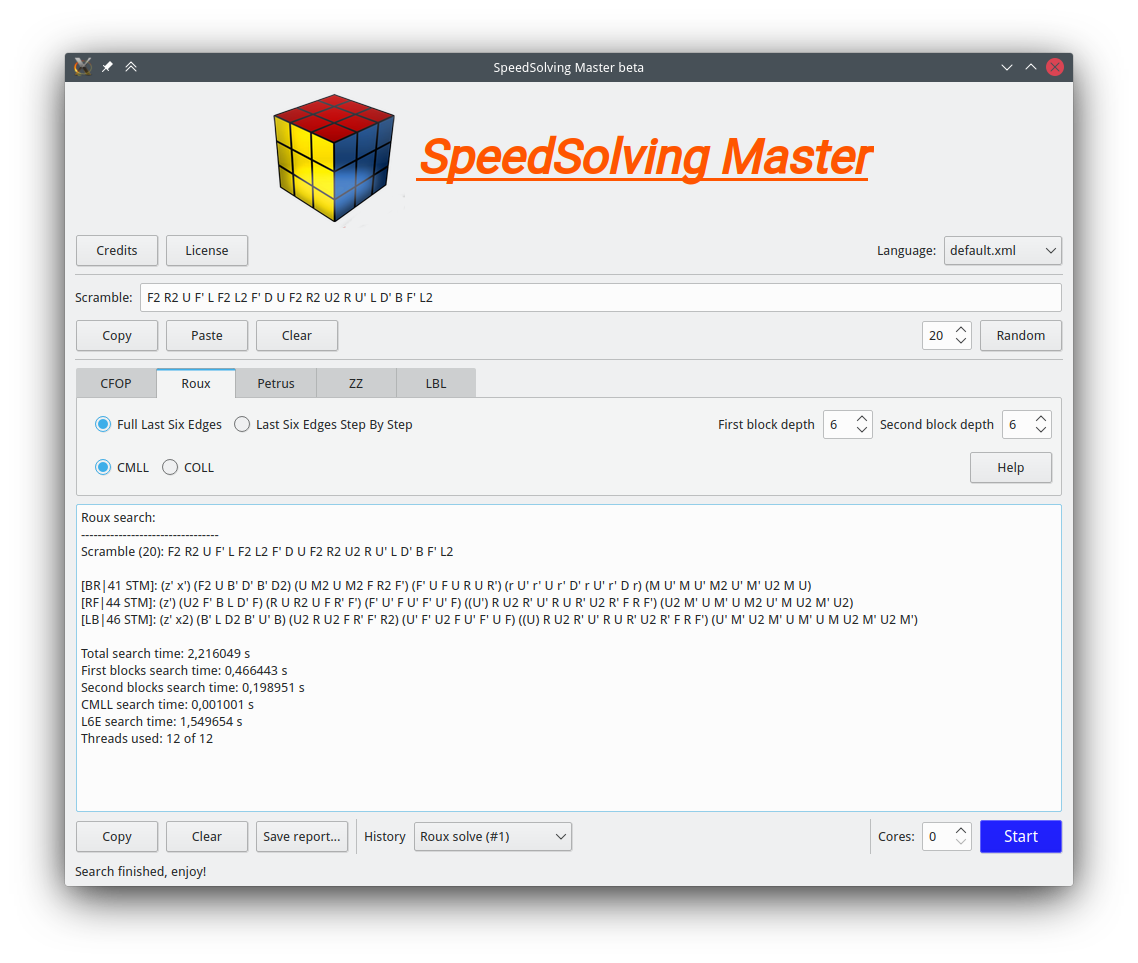Click into the Scramble input field
Viewport: 1138px width, 963px height.
[x=600, y=298]
